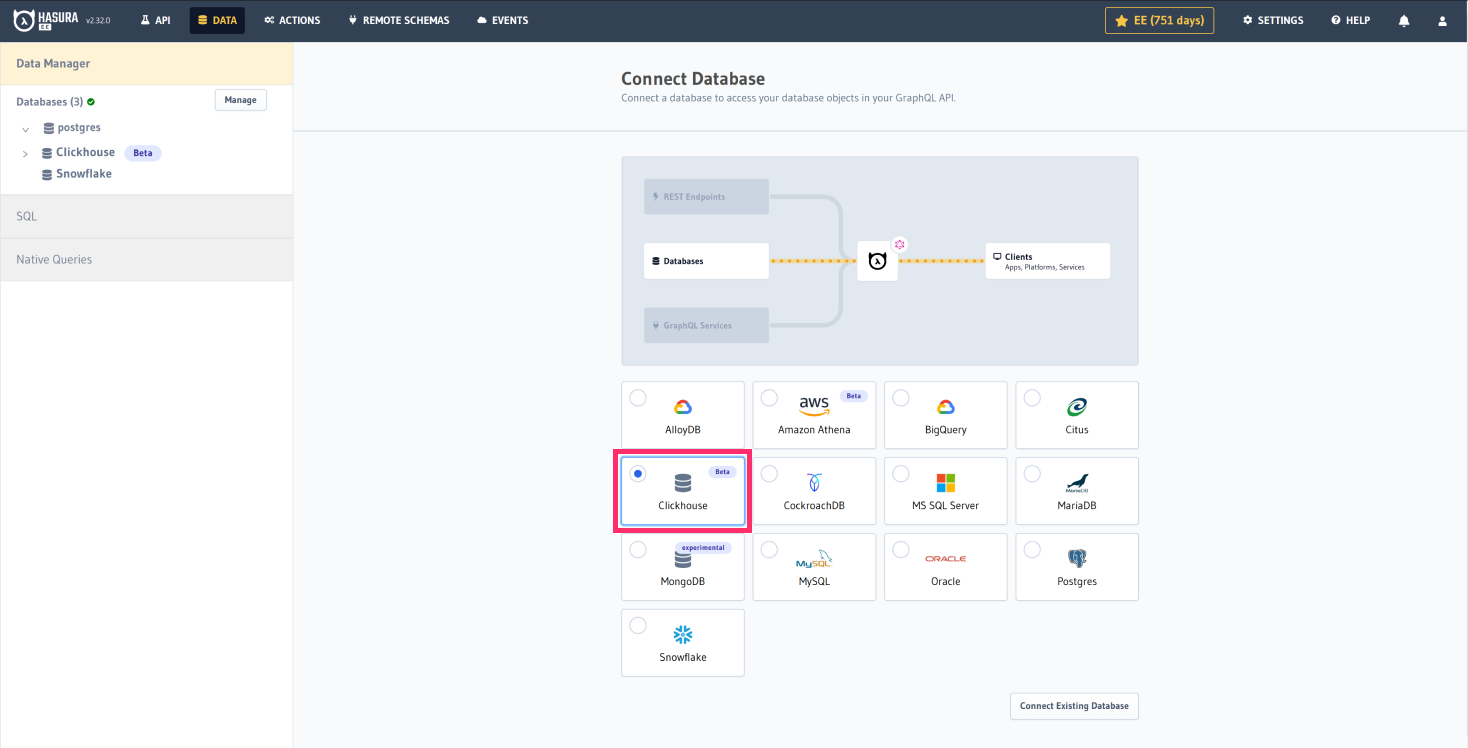Viewport: 1468px width, 748px height.
Task: Select the MS SQL Server radio button
Action: point(901,474)
